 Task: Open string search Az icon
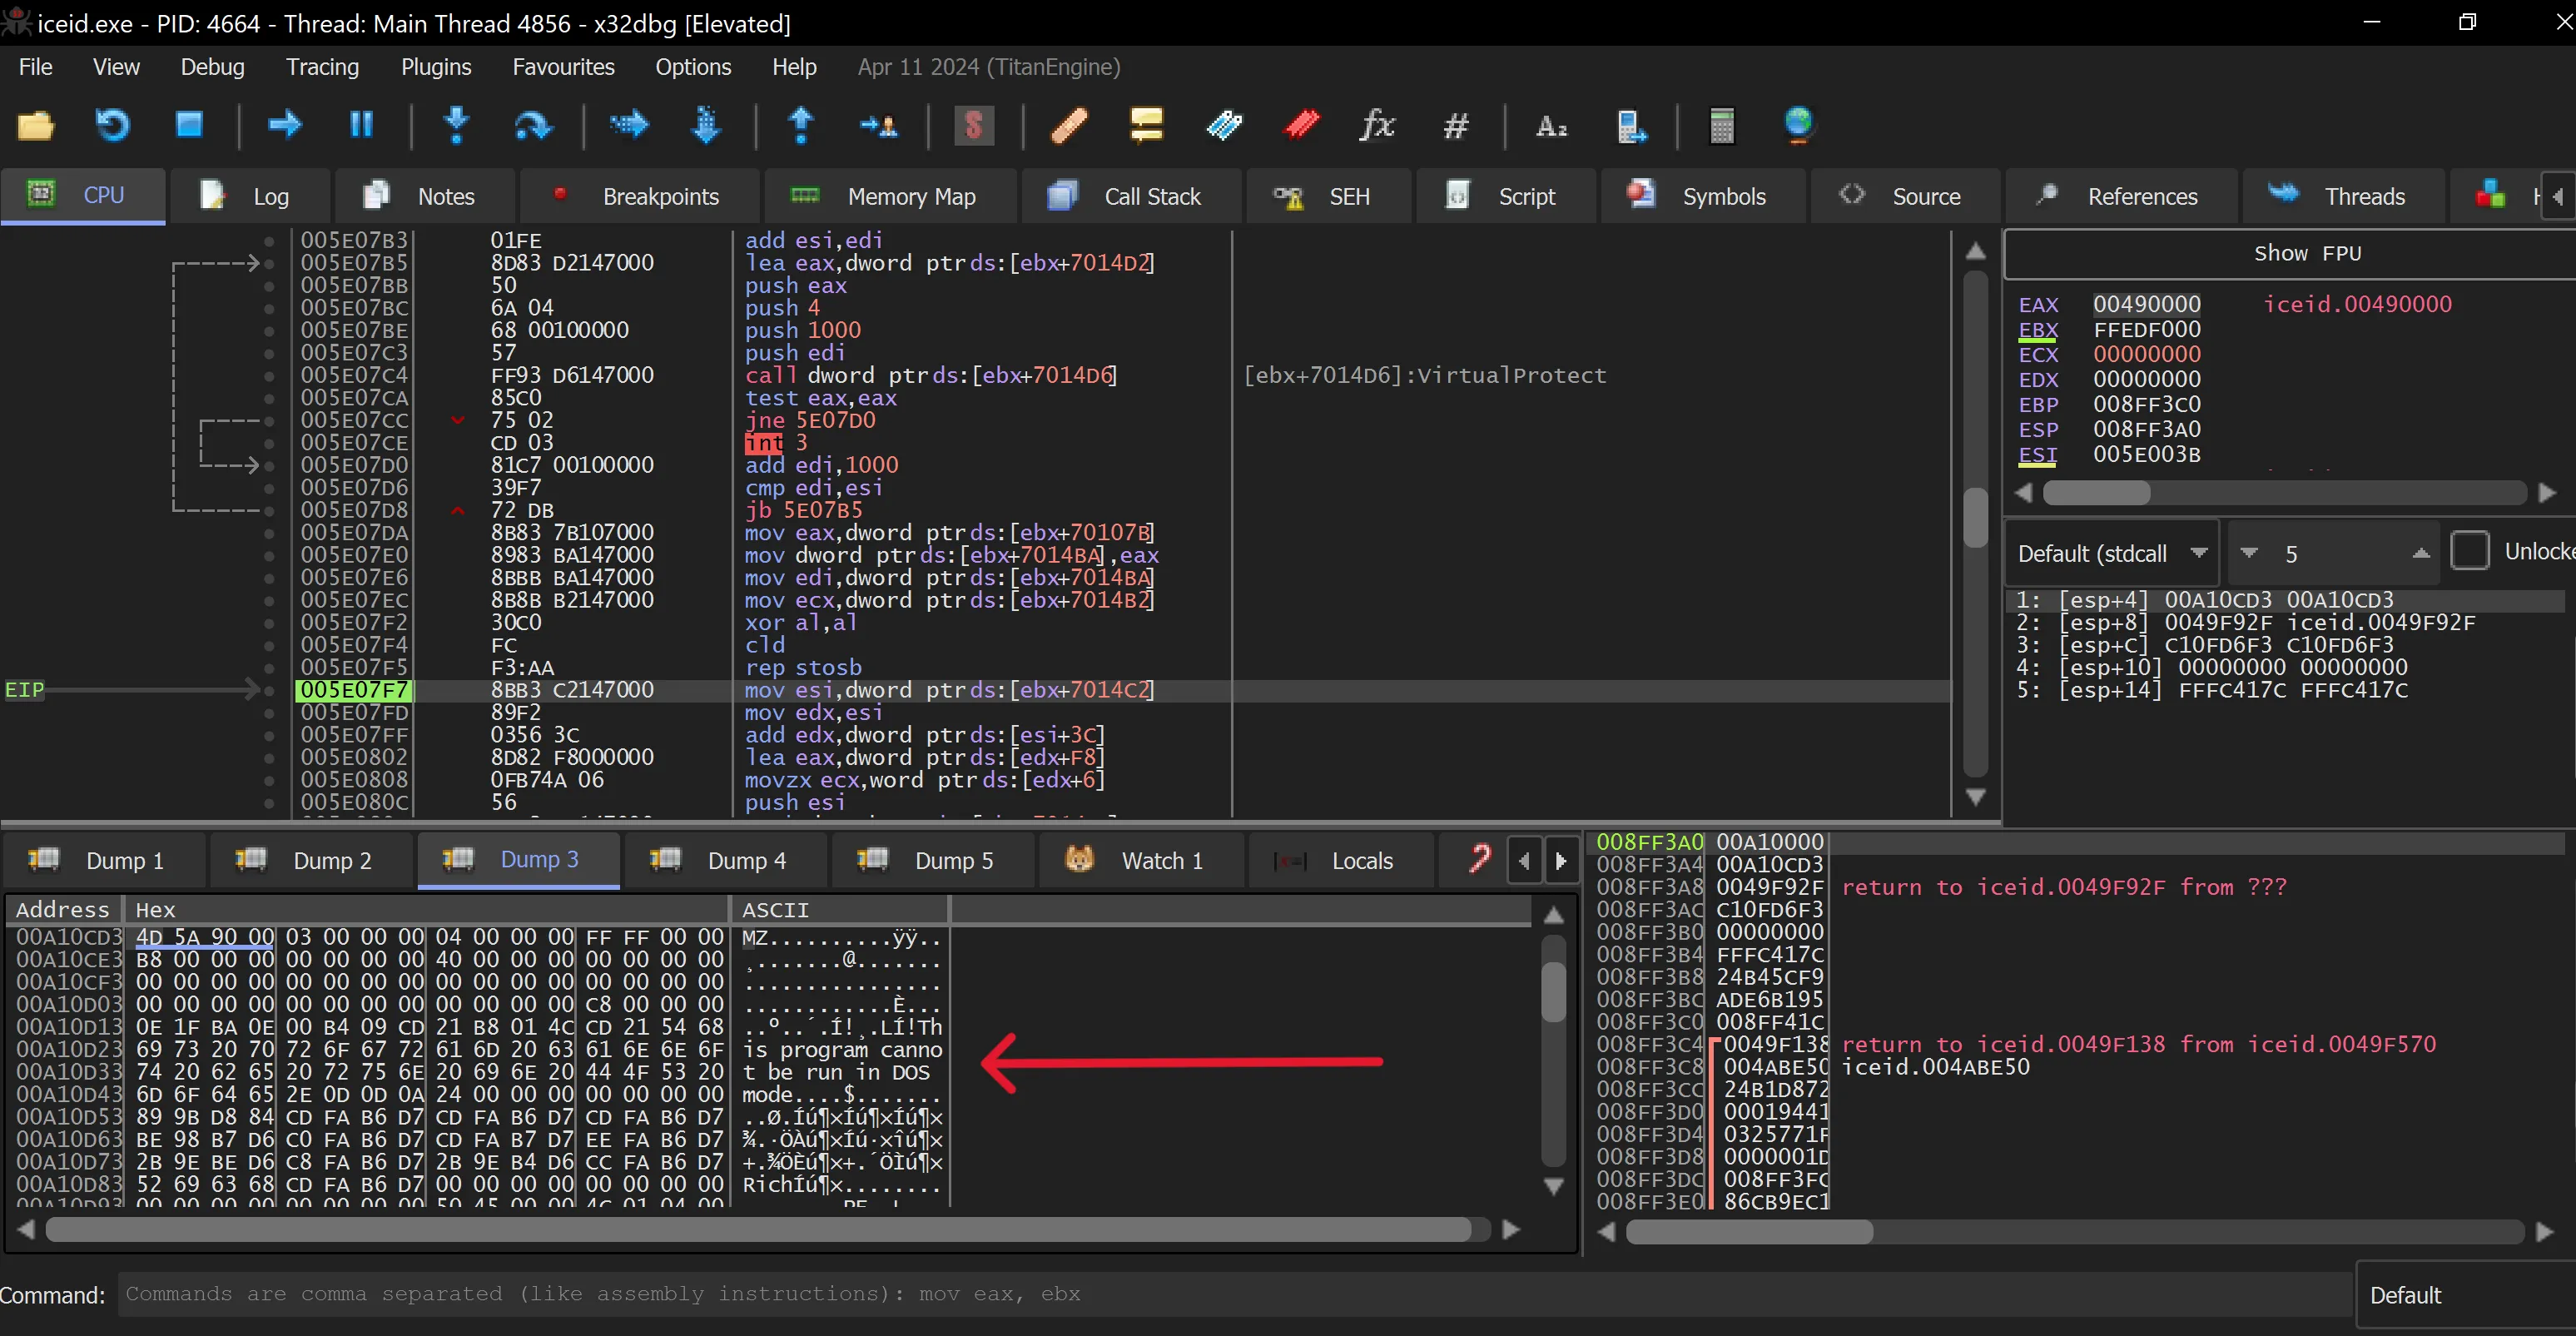1551,126
